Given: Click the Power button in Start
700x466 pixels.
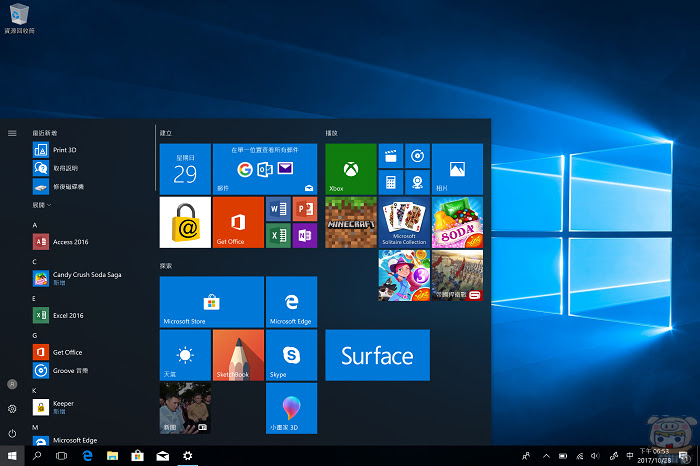Looking at the screenshot, I should [12, 433].
